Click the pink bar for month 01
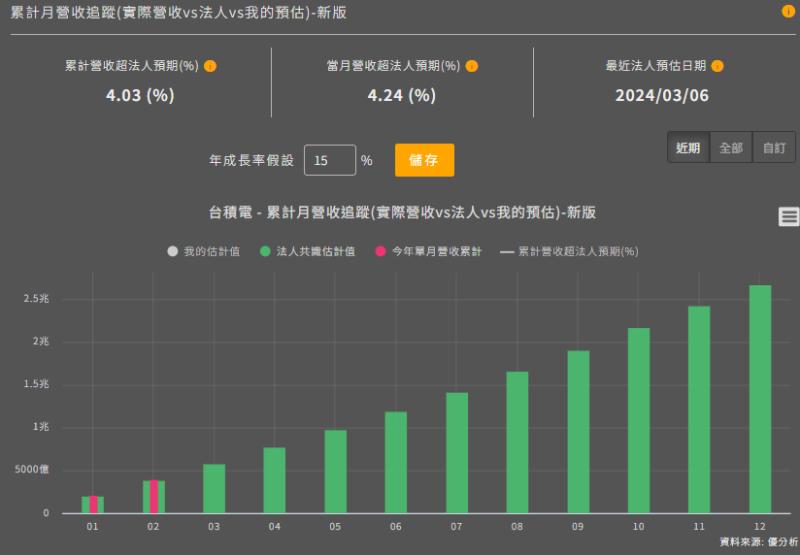Viewport: 800px width, 555px height. click(93, 504)
